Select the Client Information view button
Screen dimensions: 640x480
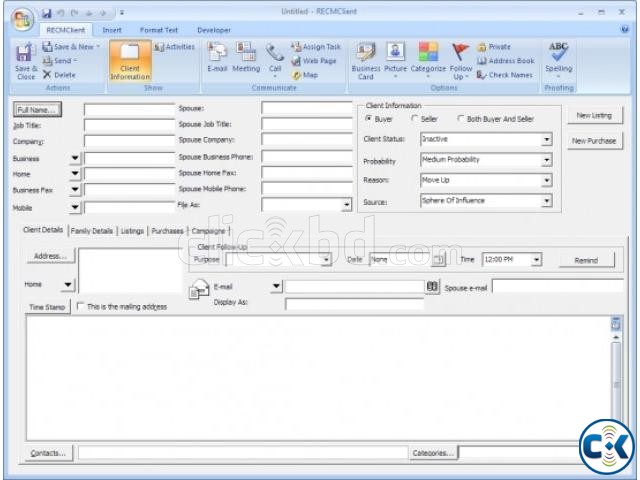pyautogui.click(x=130, y=61)
